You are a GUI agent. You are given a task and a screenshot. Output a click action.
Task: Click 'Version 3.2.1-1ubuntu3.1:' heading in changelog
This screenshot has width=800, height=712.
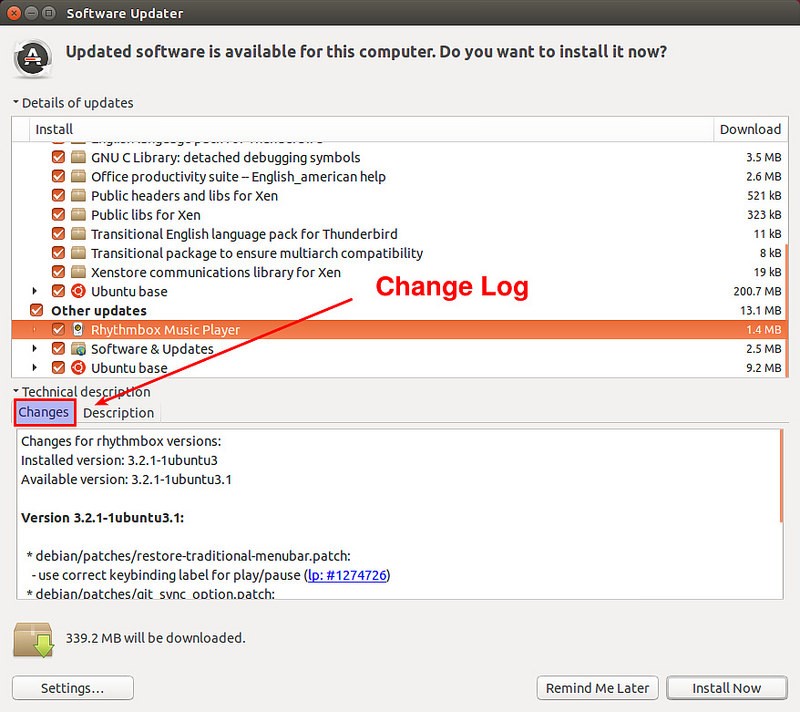pyautogui.click(x=103, y=518)
